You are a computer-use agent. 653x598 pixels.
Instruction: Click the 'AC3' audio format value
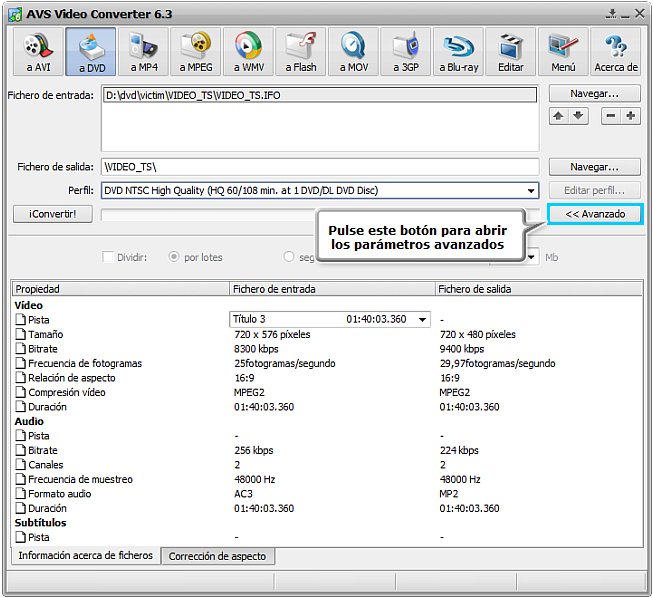click(243, 493)
